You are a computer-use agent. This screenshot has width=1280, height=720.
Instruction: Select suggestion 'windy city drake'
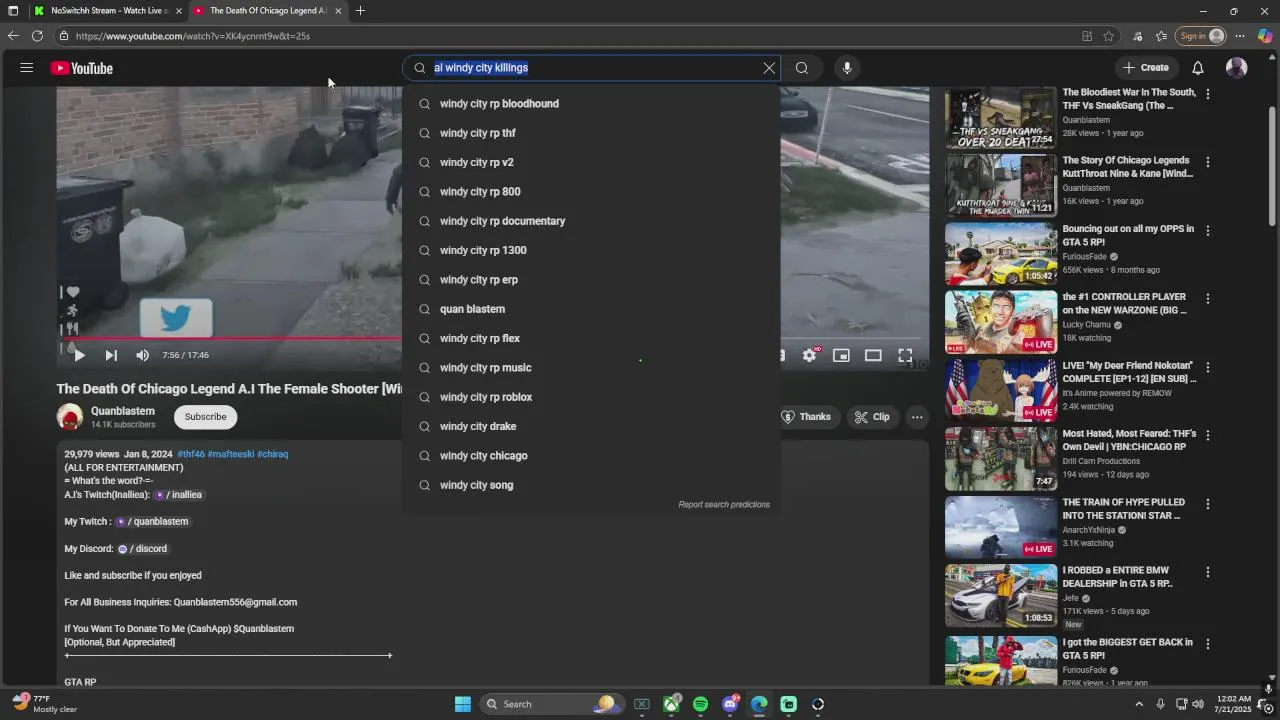click(x=591, y=427)
